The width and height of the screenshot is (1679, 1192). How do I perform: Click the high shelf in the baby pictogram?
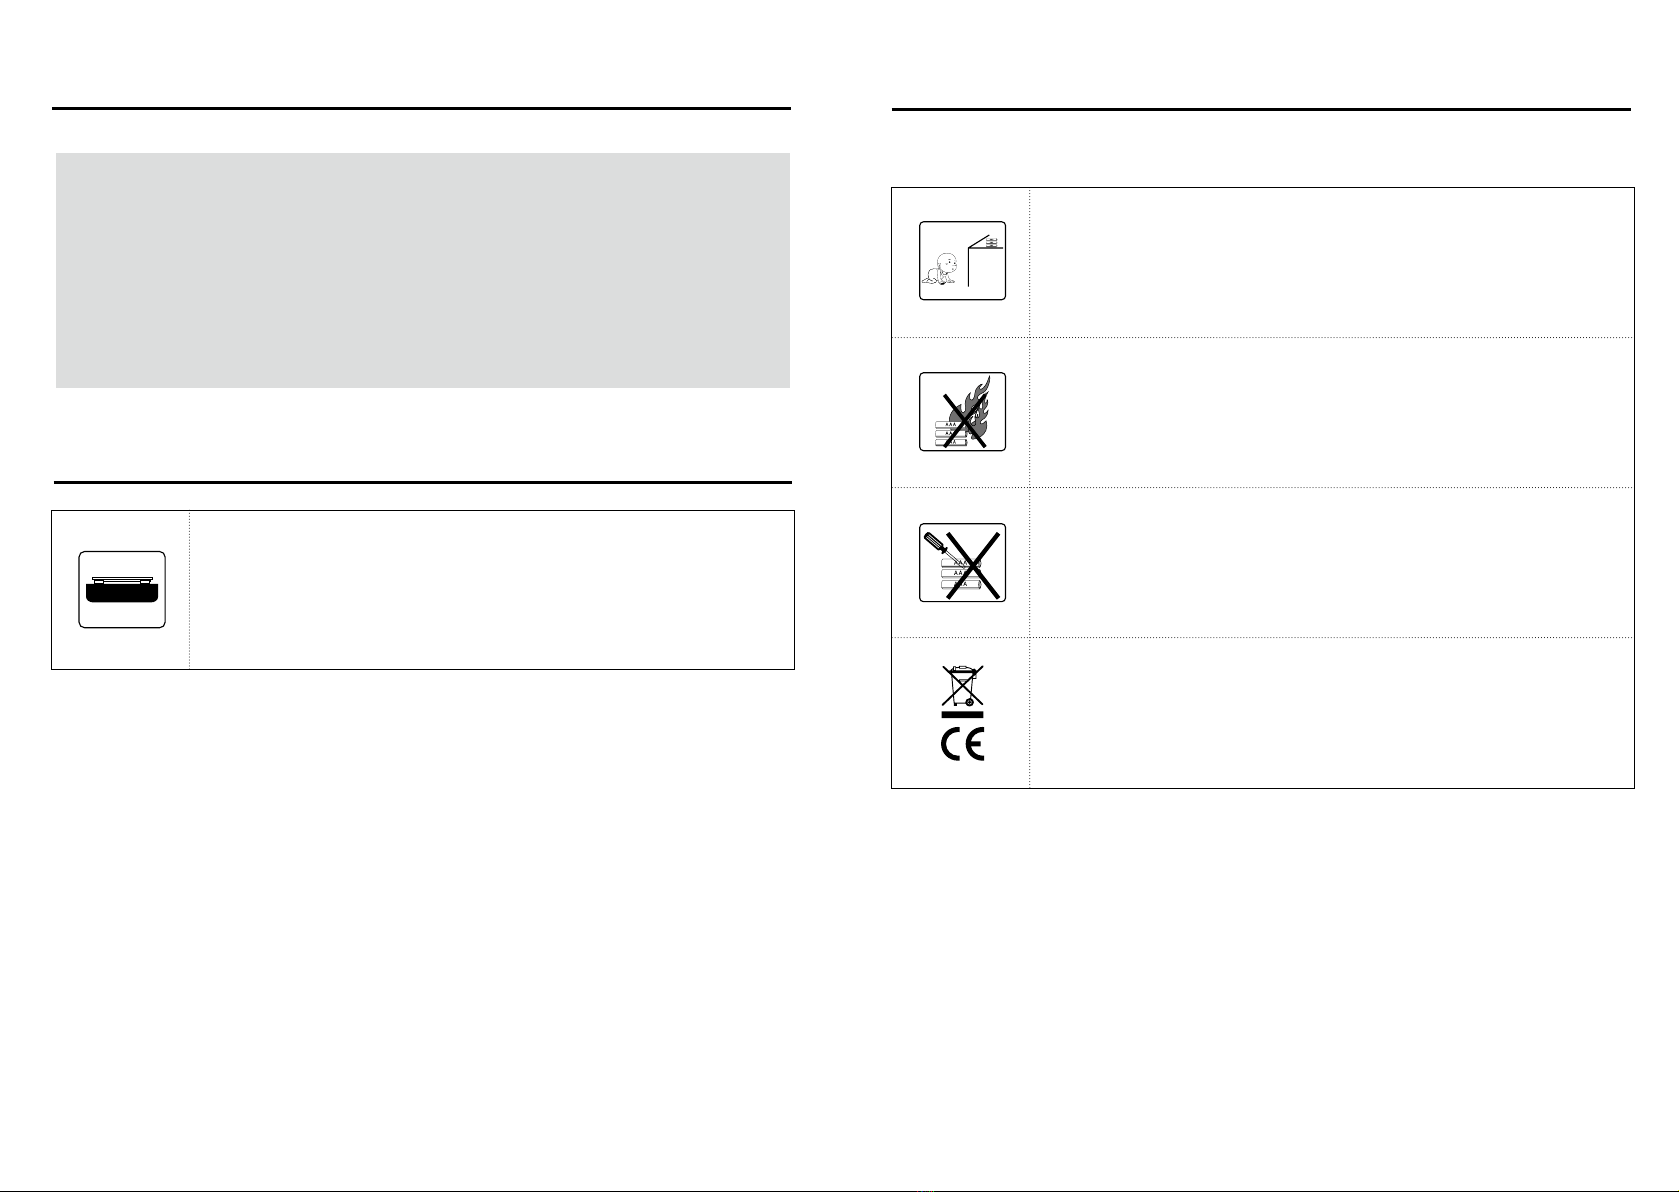(x=986, y=243)
